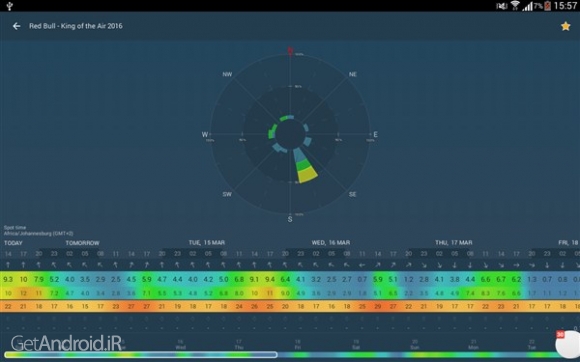Select the 6.6 wind speed cell
The width and height of the screenshot is (580, 362).
click(x=485, y=279)
